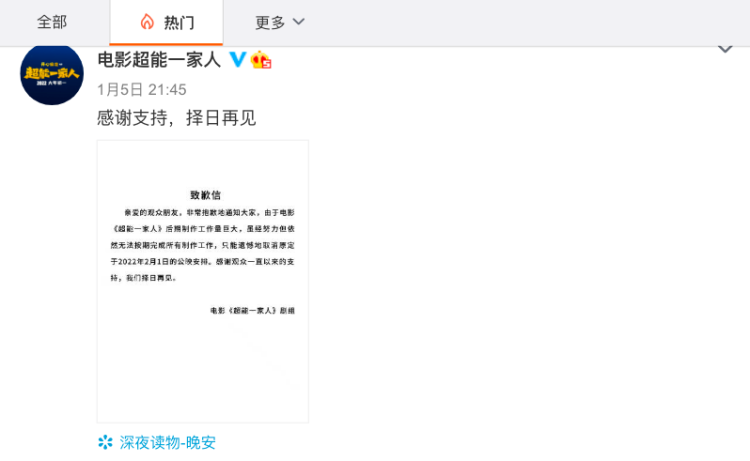
Task: Click the blue snowflake icon before 深夜读物
Action: coord(105,442)
